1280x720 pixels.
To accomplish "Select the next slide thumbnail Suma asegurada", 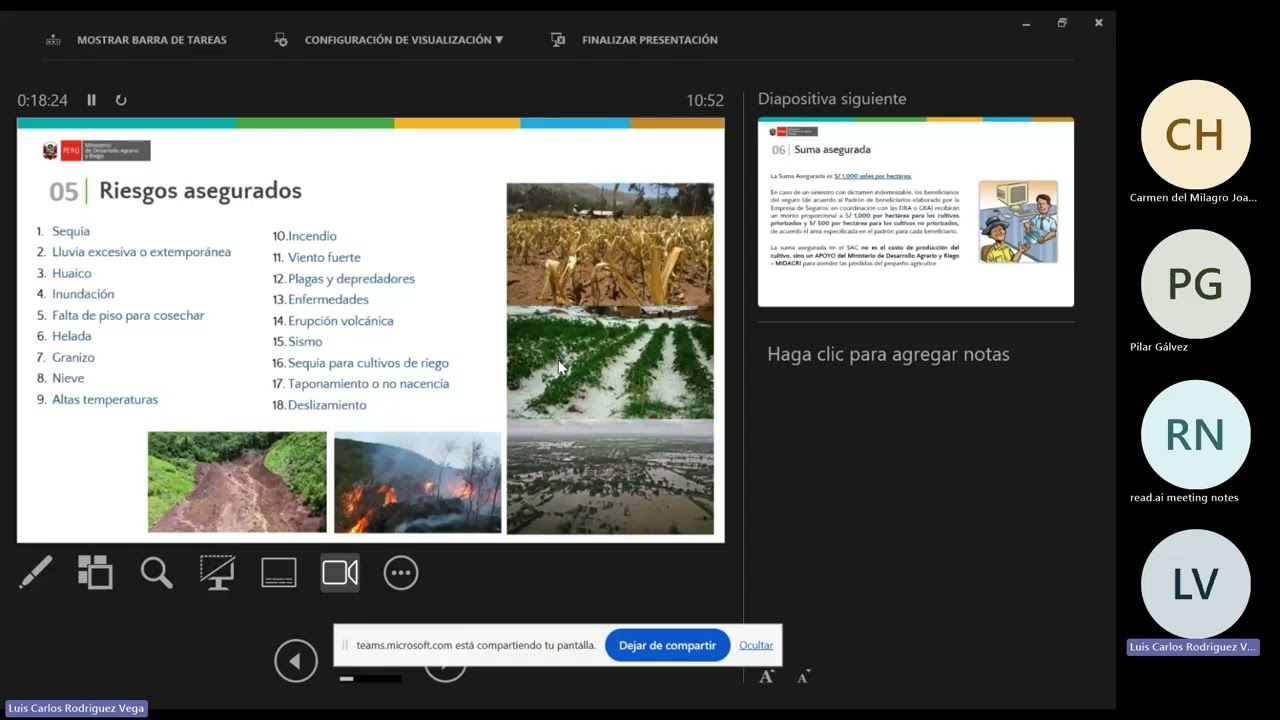I will [916, 212].
